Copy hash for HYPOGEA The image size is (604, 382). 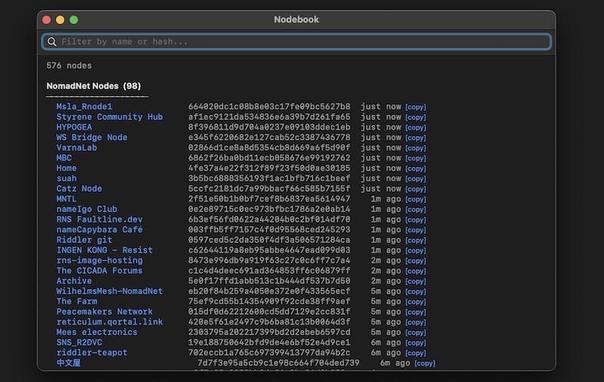[416, 127]
